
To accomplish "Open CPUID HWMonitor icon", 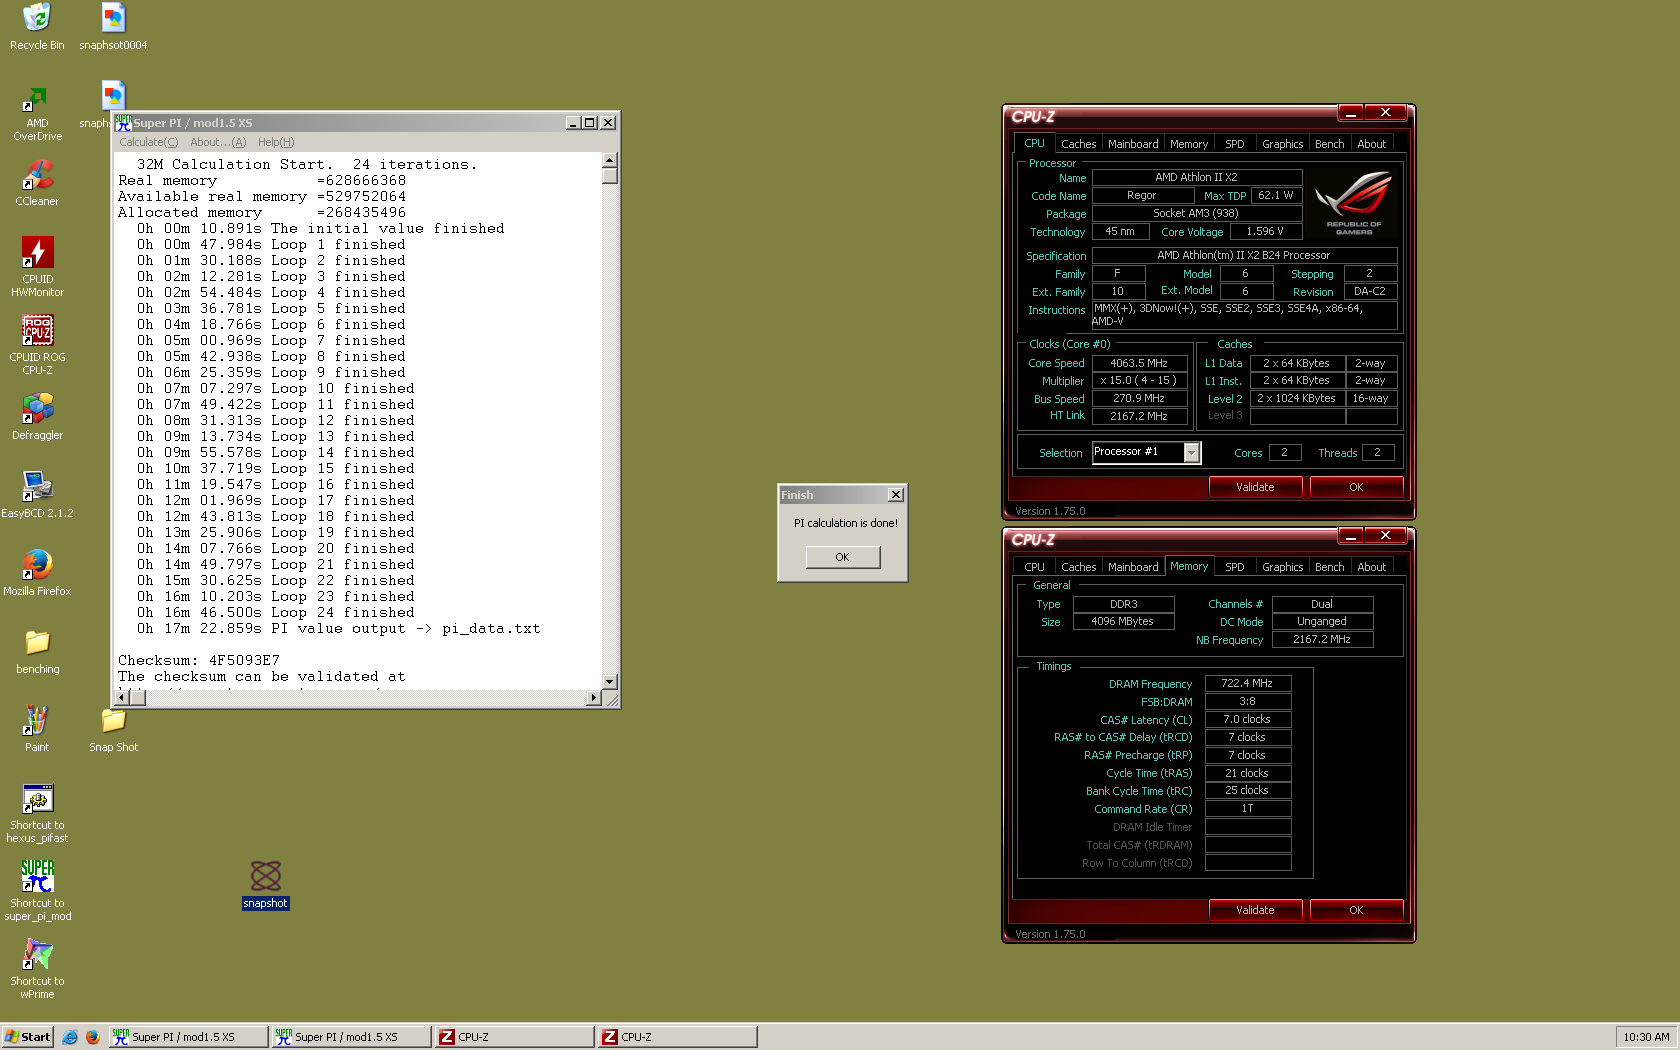I will click(37, 267).
